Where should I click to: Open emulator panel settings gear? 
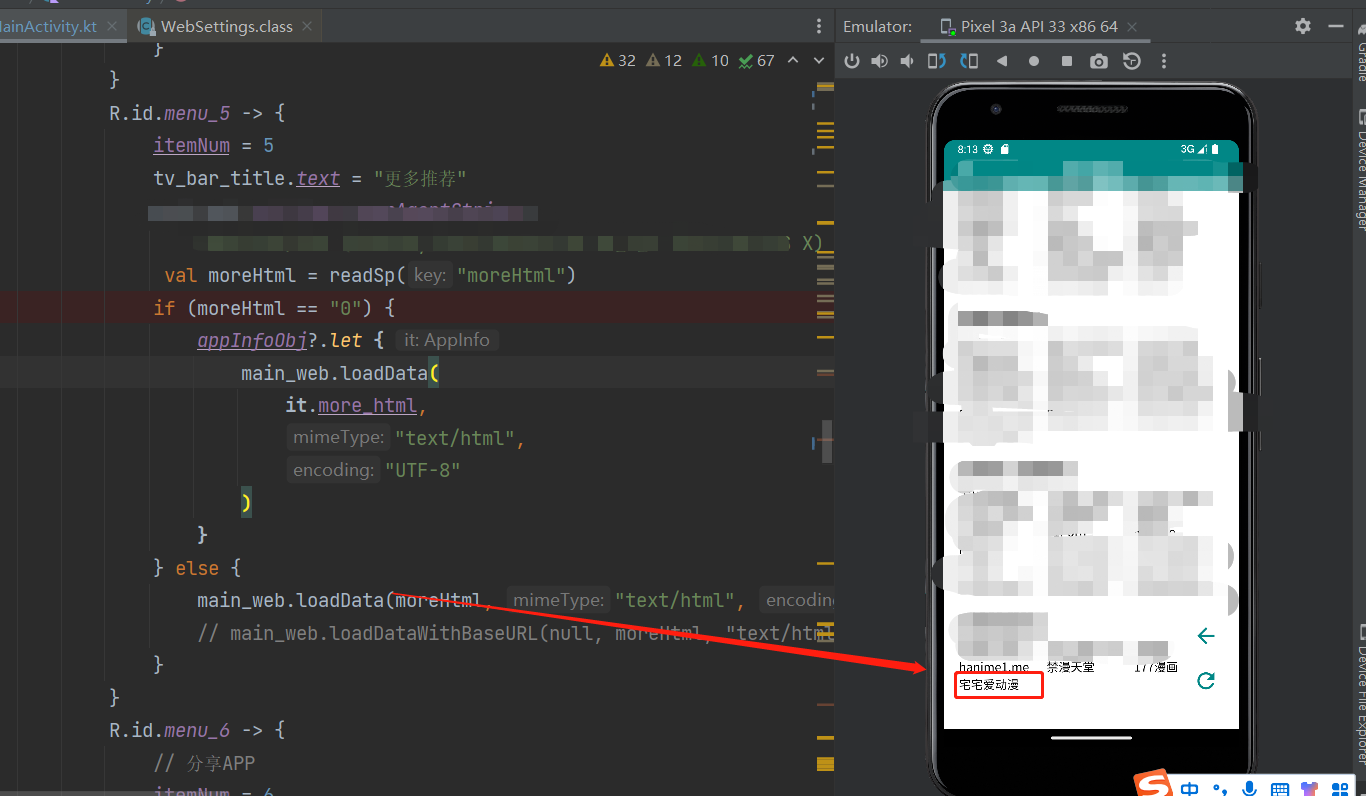[1302, 26]
